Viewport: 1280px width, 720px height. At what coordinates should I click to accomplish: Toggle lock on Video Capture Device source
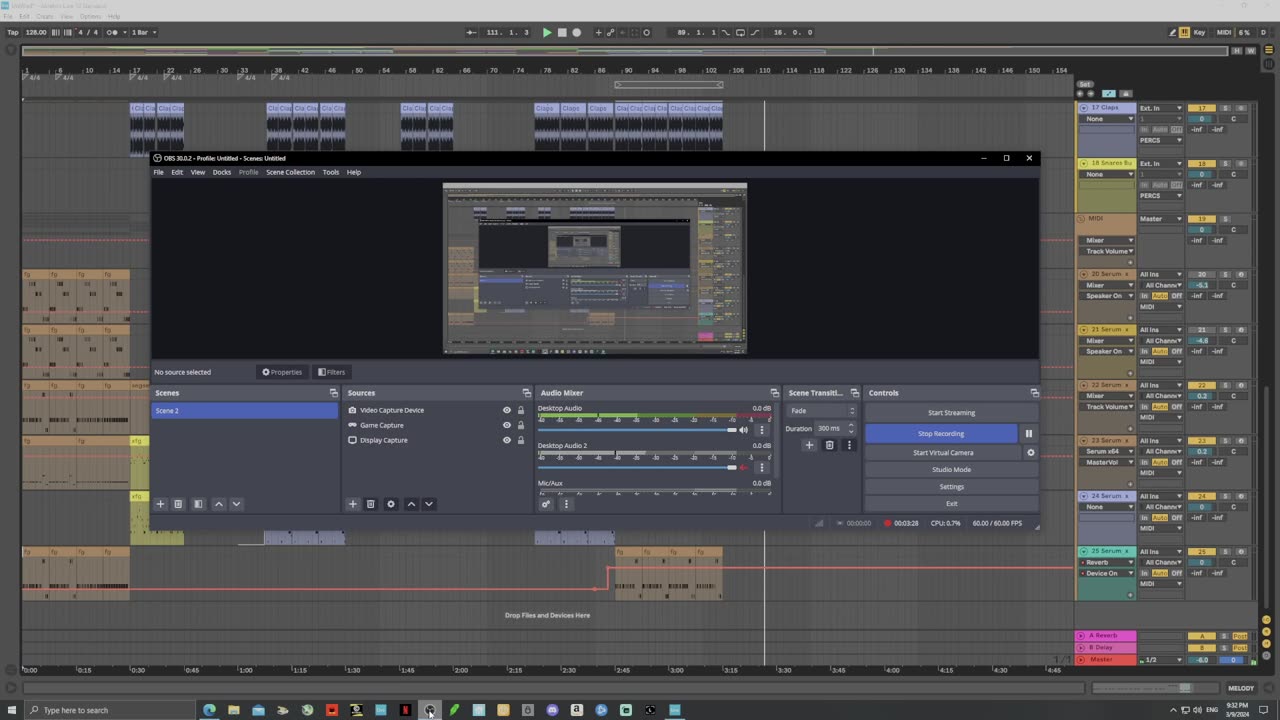(520, 410)
